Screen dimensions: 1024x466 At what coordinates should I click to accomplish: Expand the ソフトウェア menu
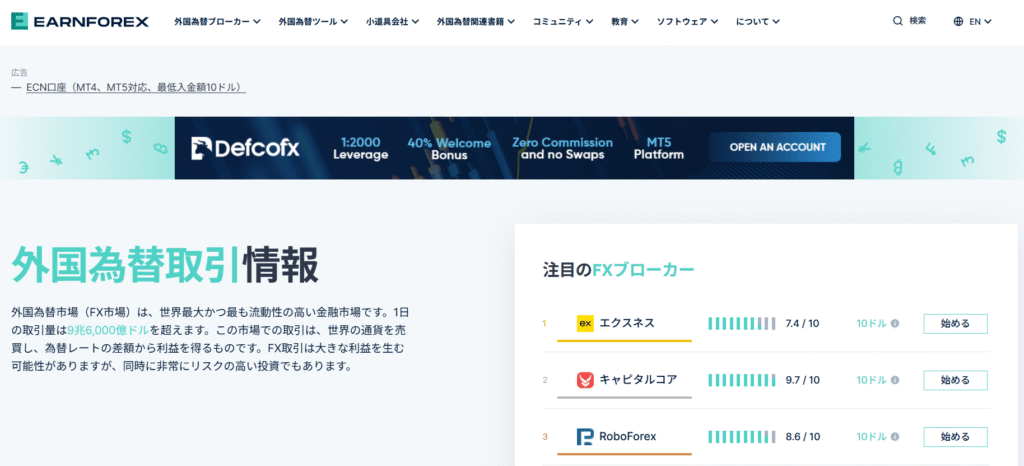[x=688, y=22]
